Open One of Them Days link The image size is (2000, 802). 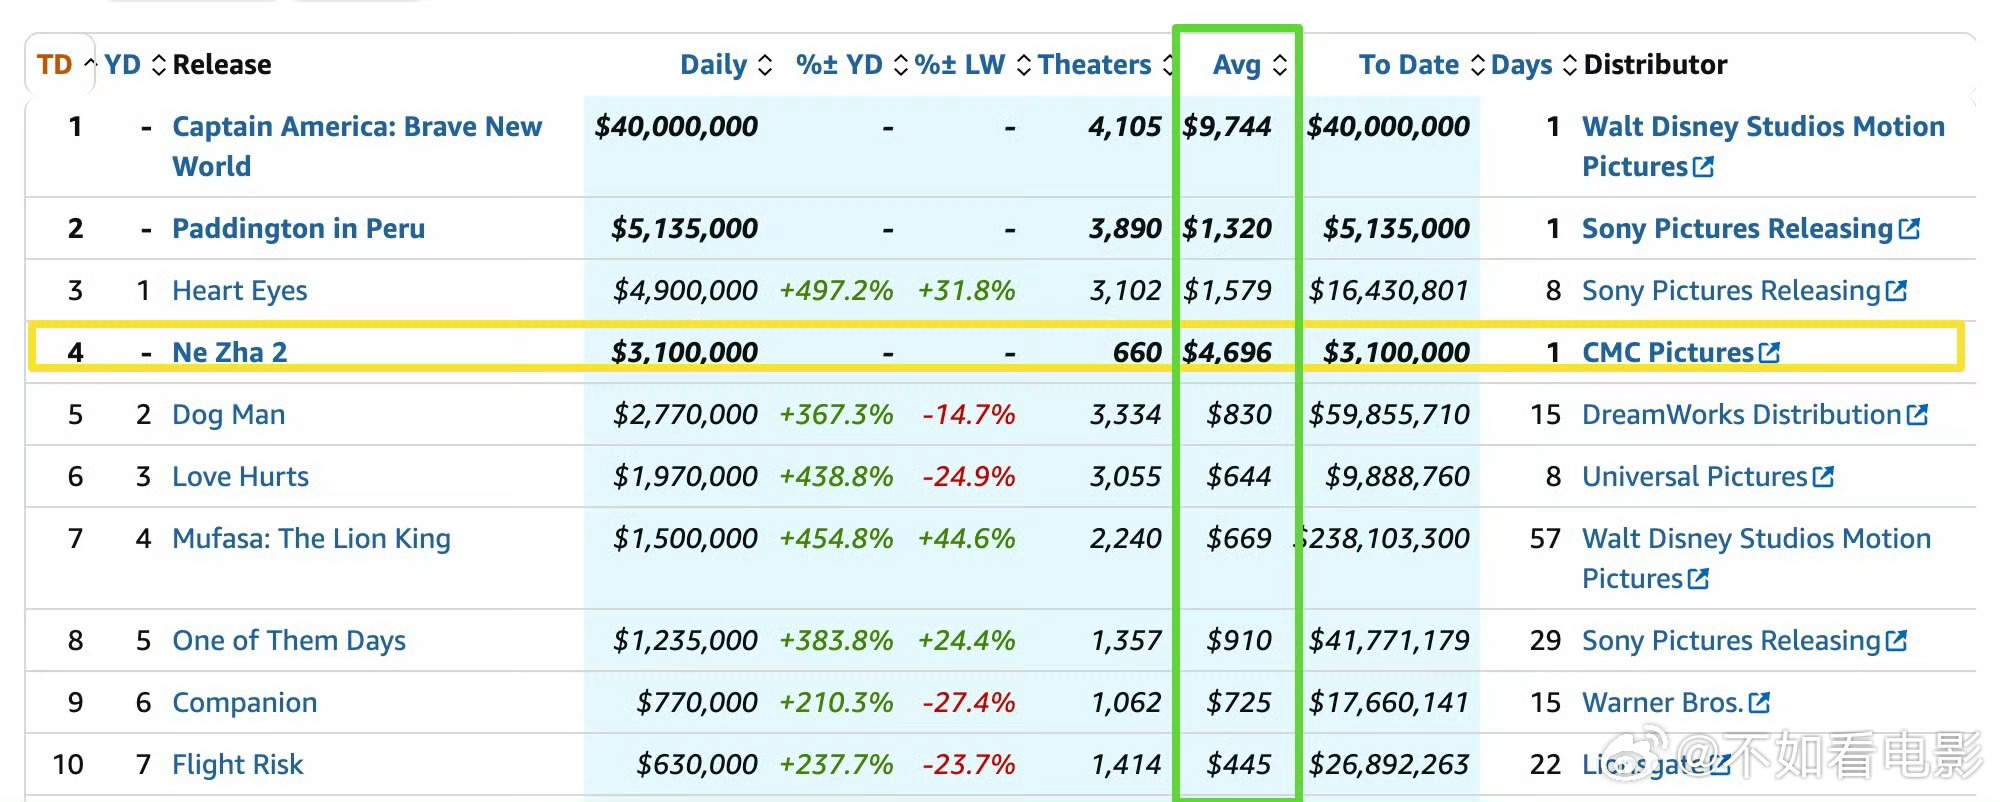[289, 641]
